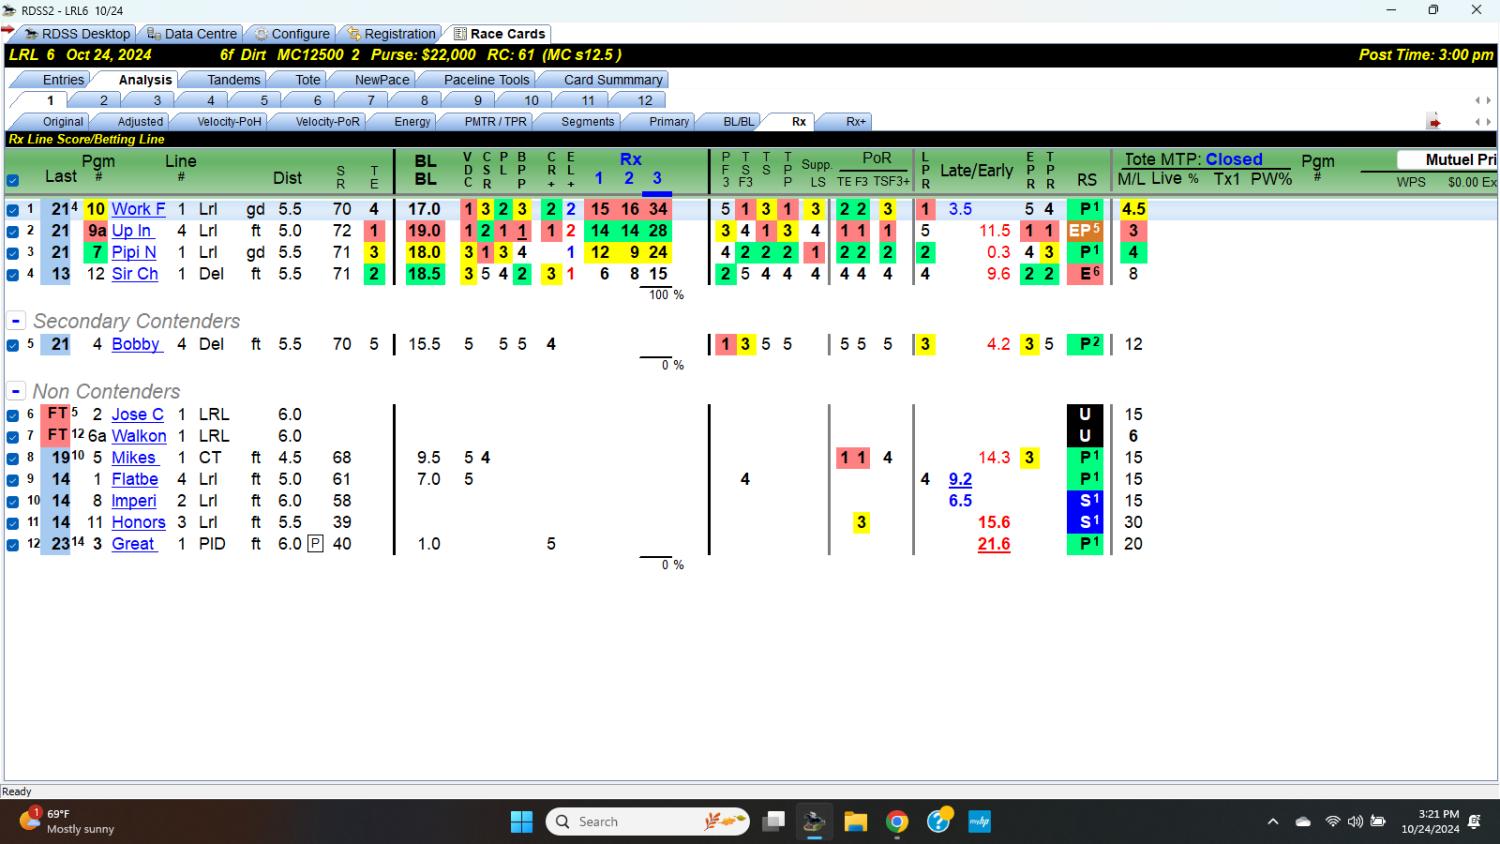Open notification bell in system tray
The width and height of the screenshot is (1500, 844).
pos(1474,821)
